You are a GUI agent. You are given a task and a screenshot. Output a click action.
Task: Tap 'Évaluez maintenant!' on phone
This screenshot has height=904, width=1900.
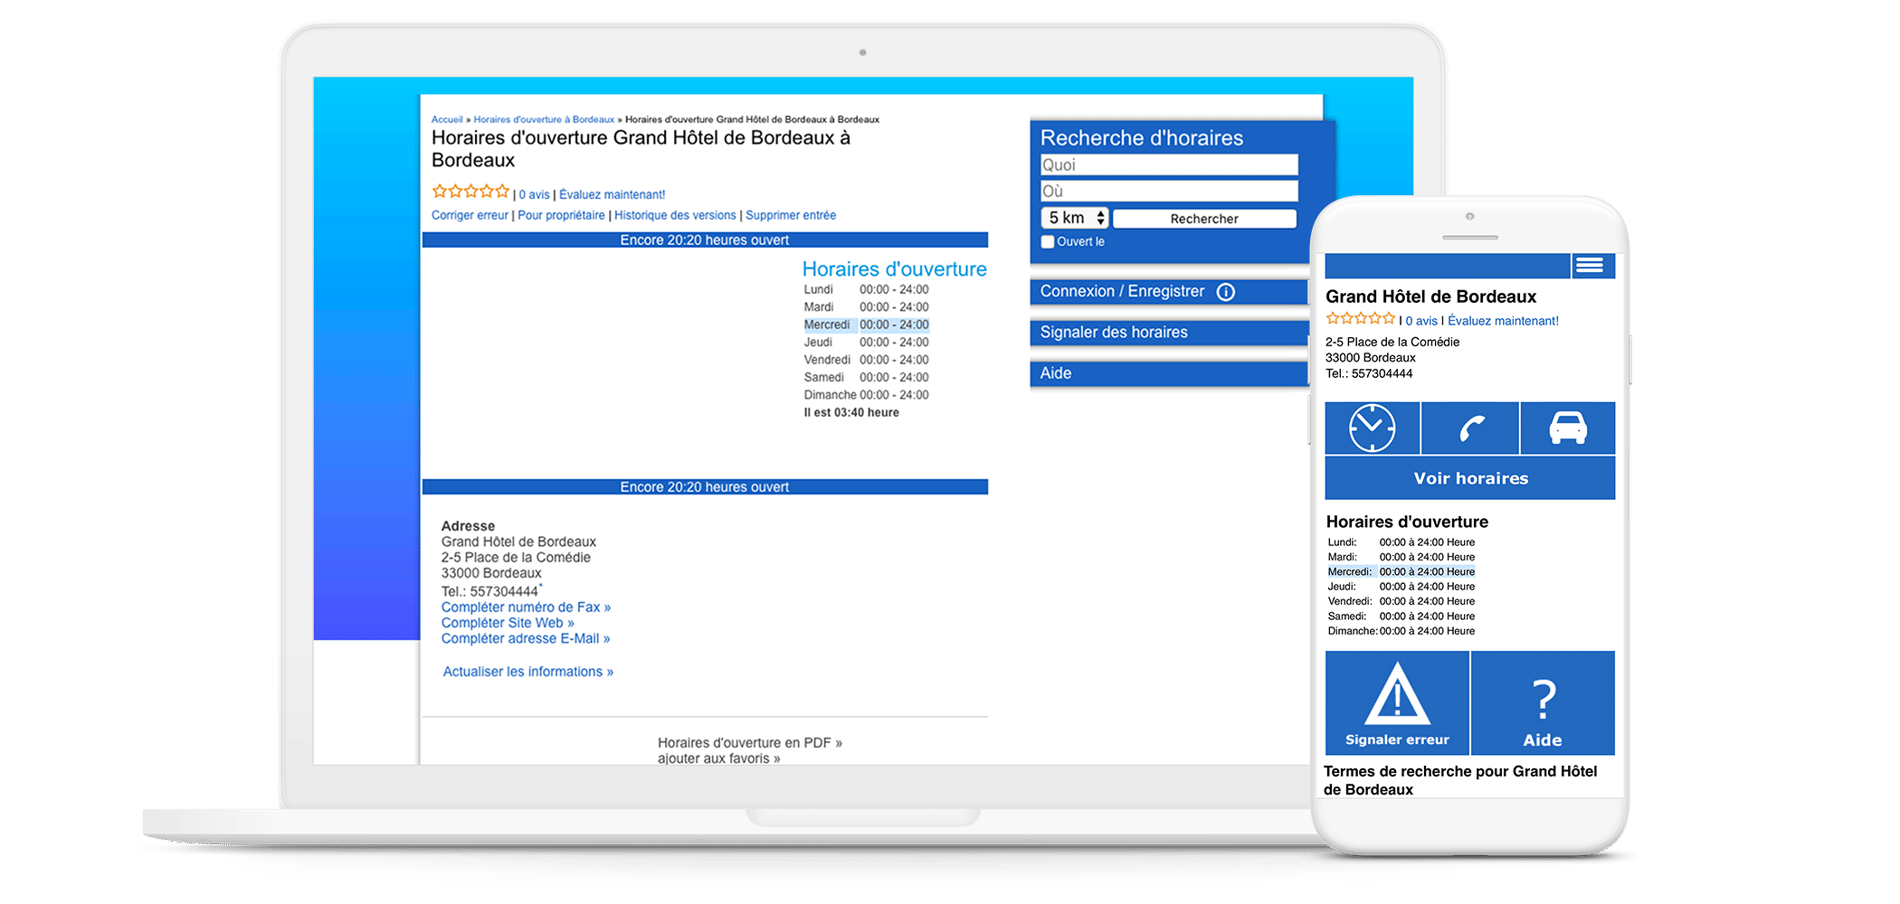pyautogui.click(x=1503, y=321)
